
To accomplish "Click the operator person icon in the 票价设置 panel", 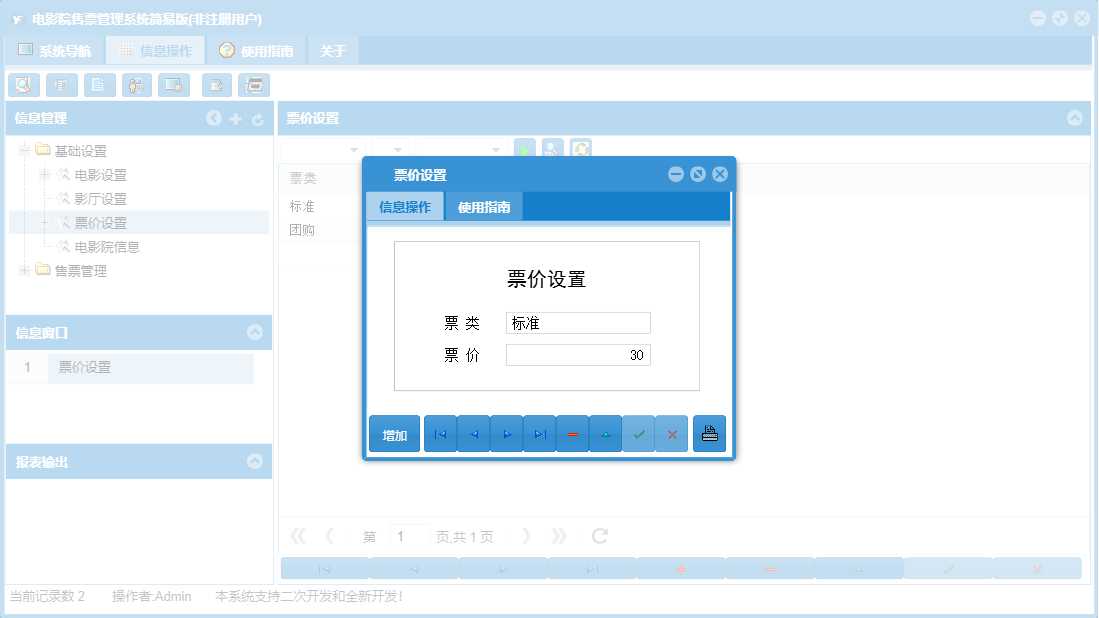I will pyautogui.click(x=553, y=149).
